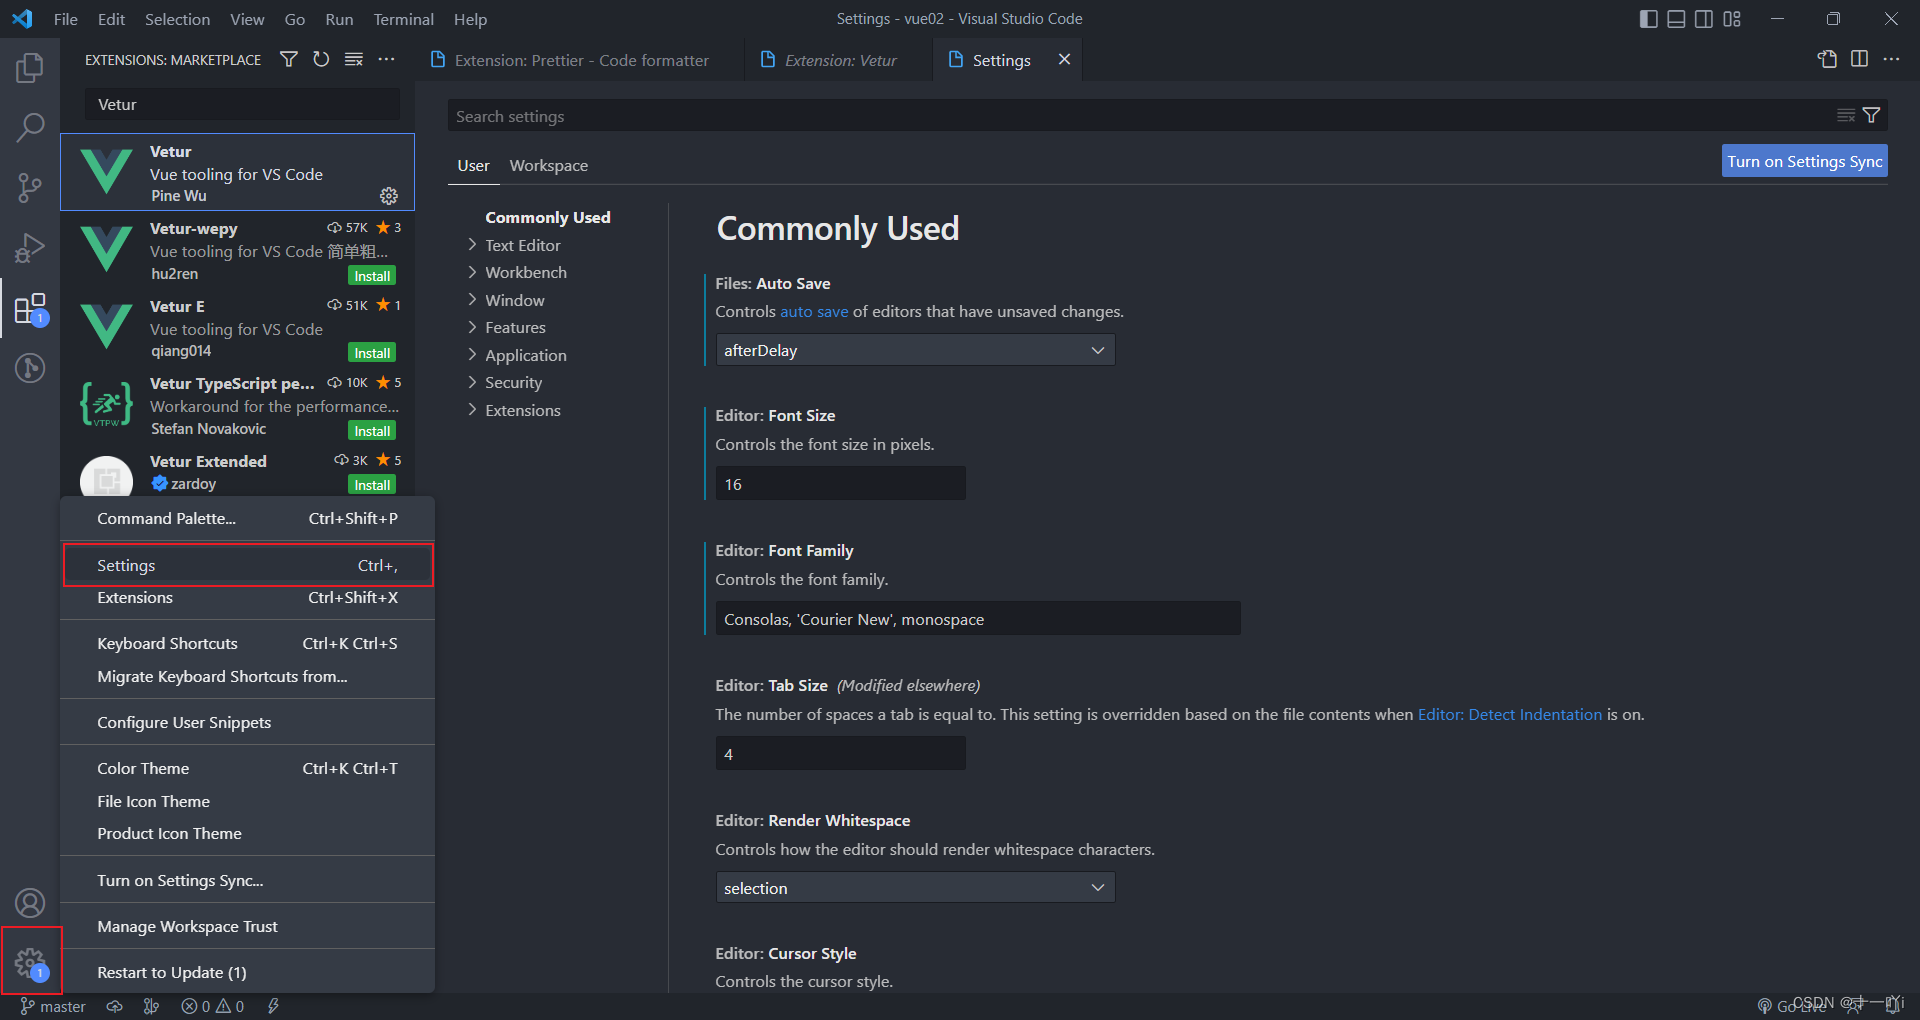
Task: Open the Source Control view
Action: pyautogui.click(x=30, y=187)
